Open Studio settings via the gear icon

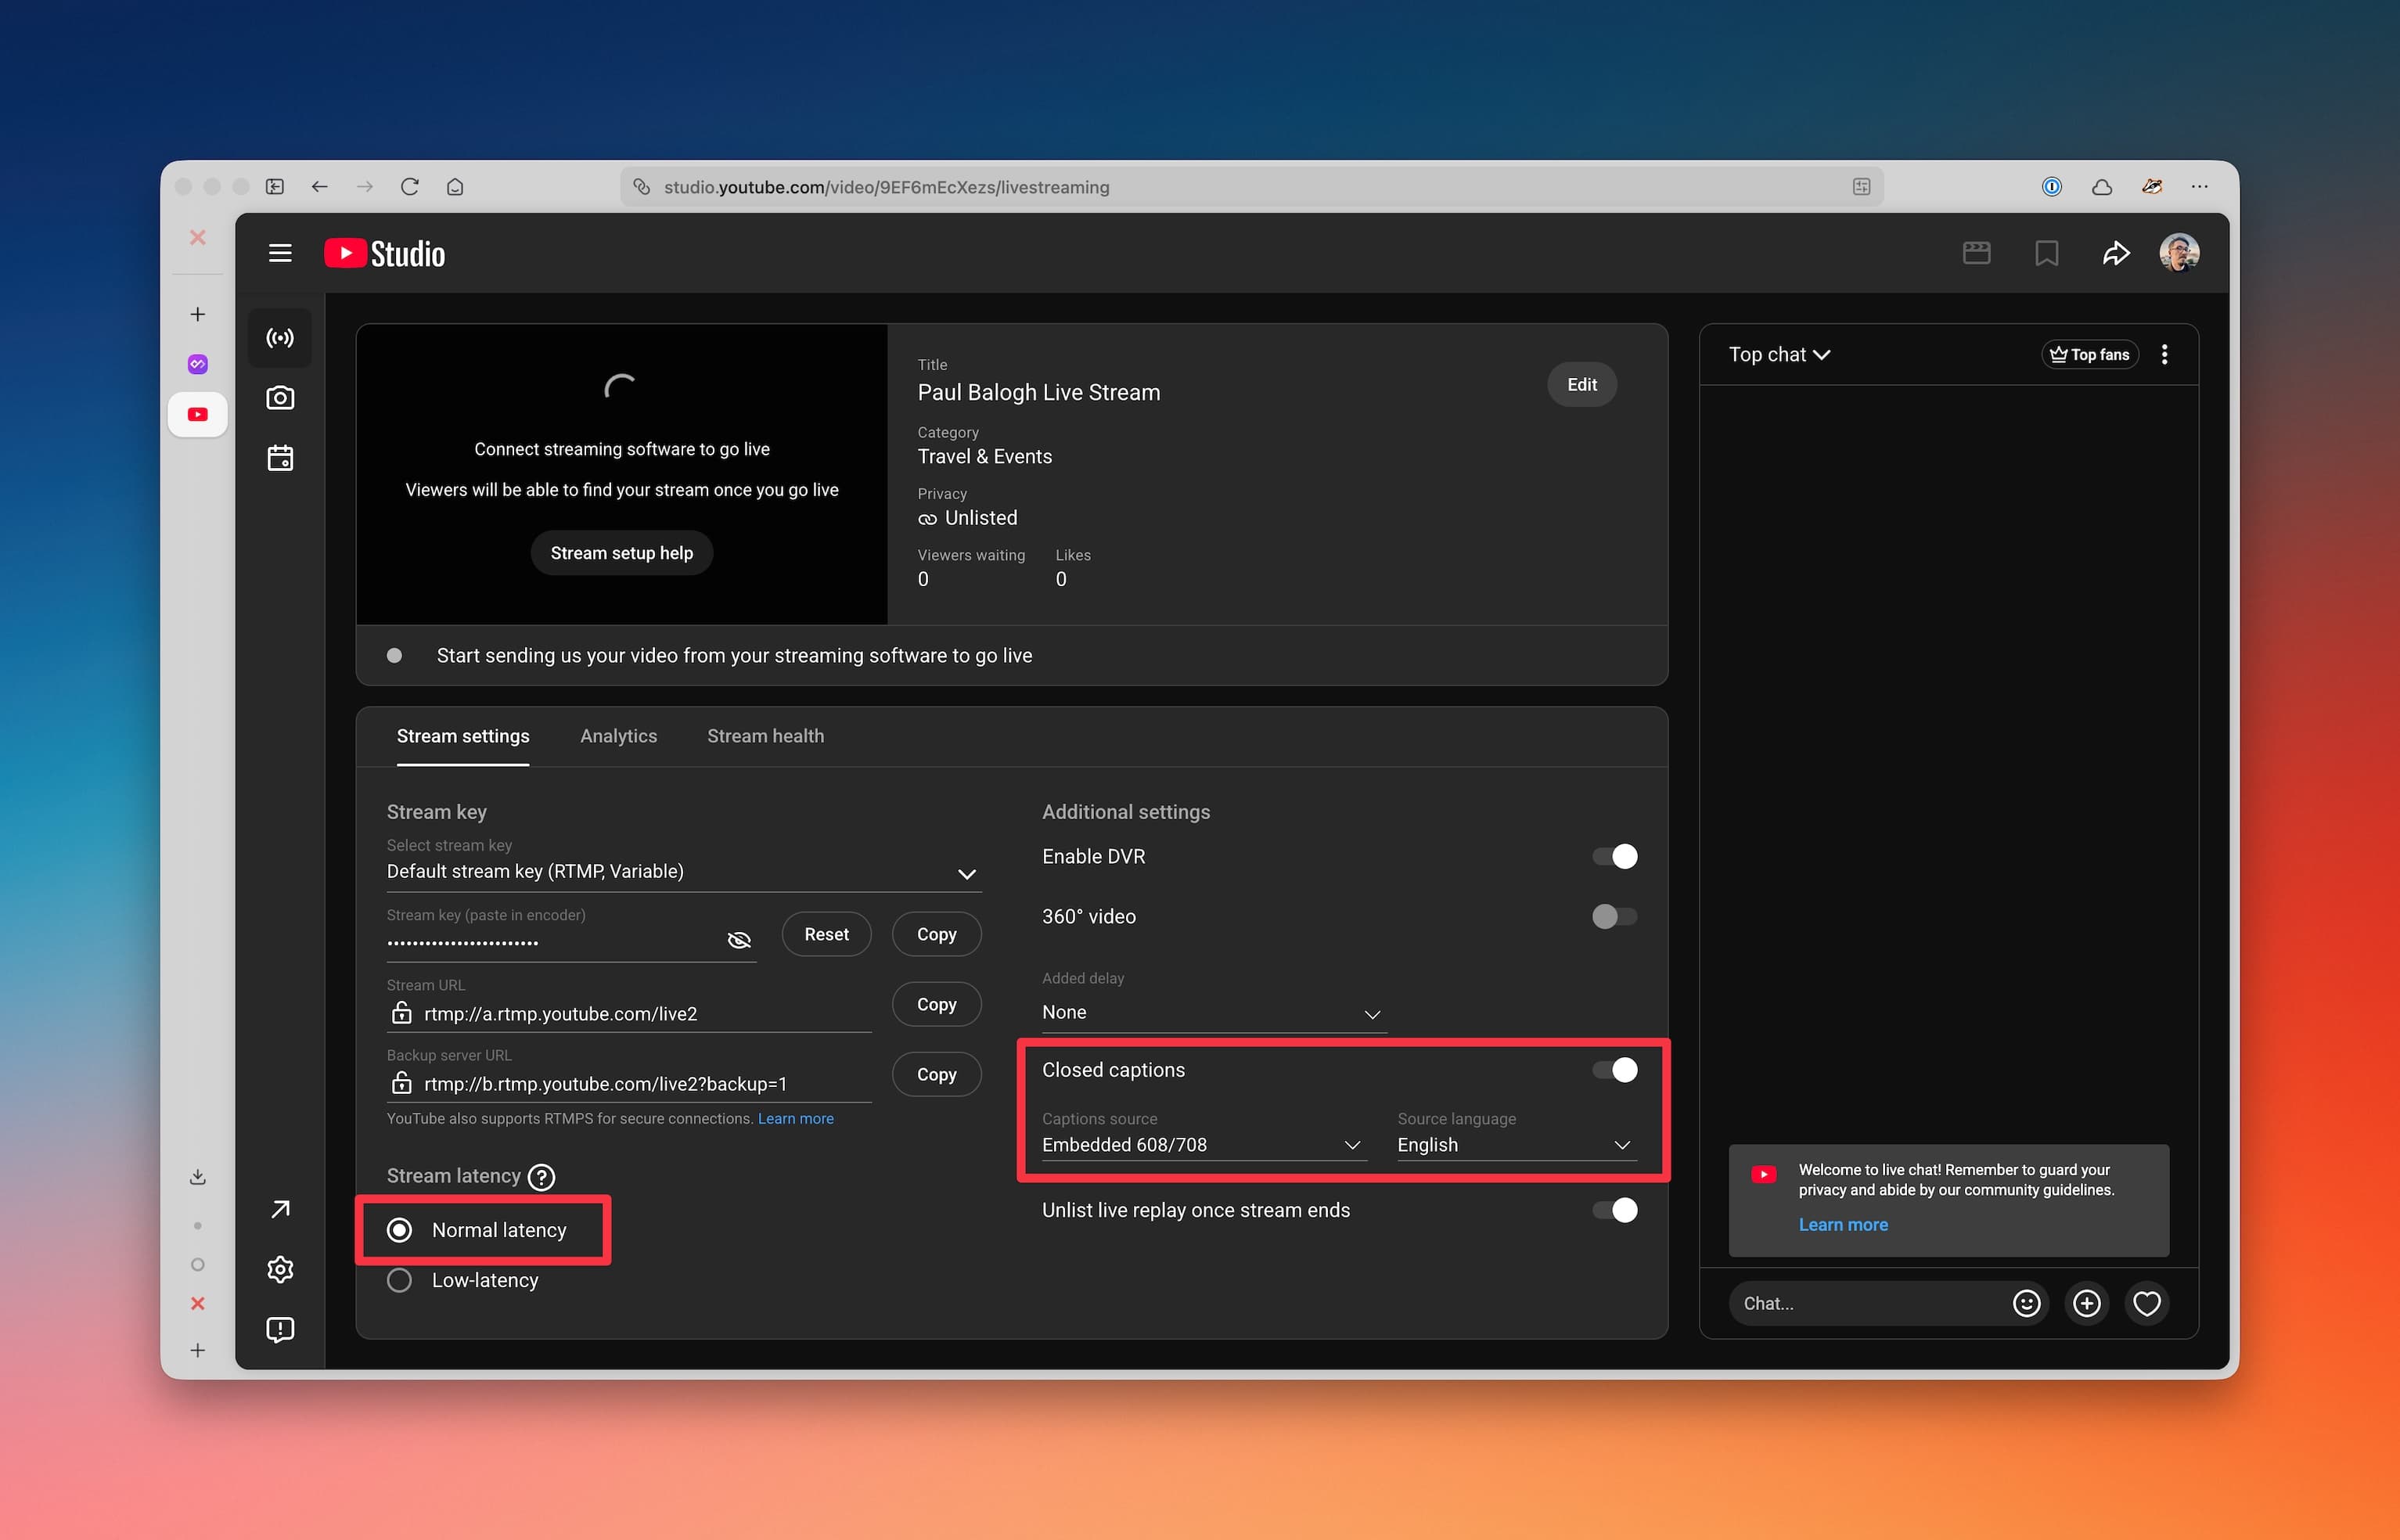pyautogui.click(x=279, y=1269)
